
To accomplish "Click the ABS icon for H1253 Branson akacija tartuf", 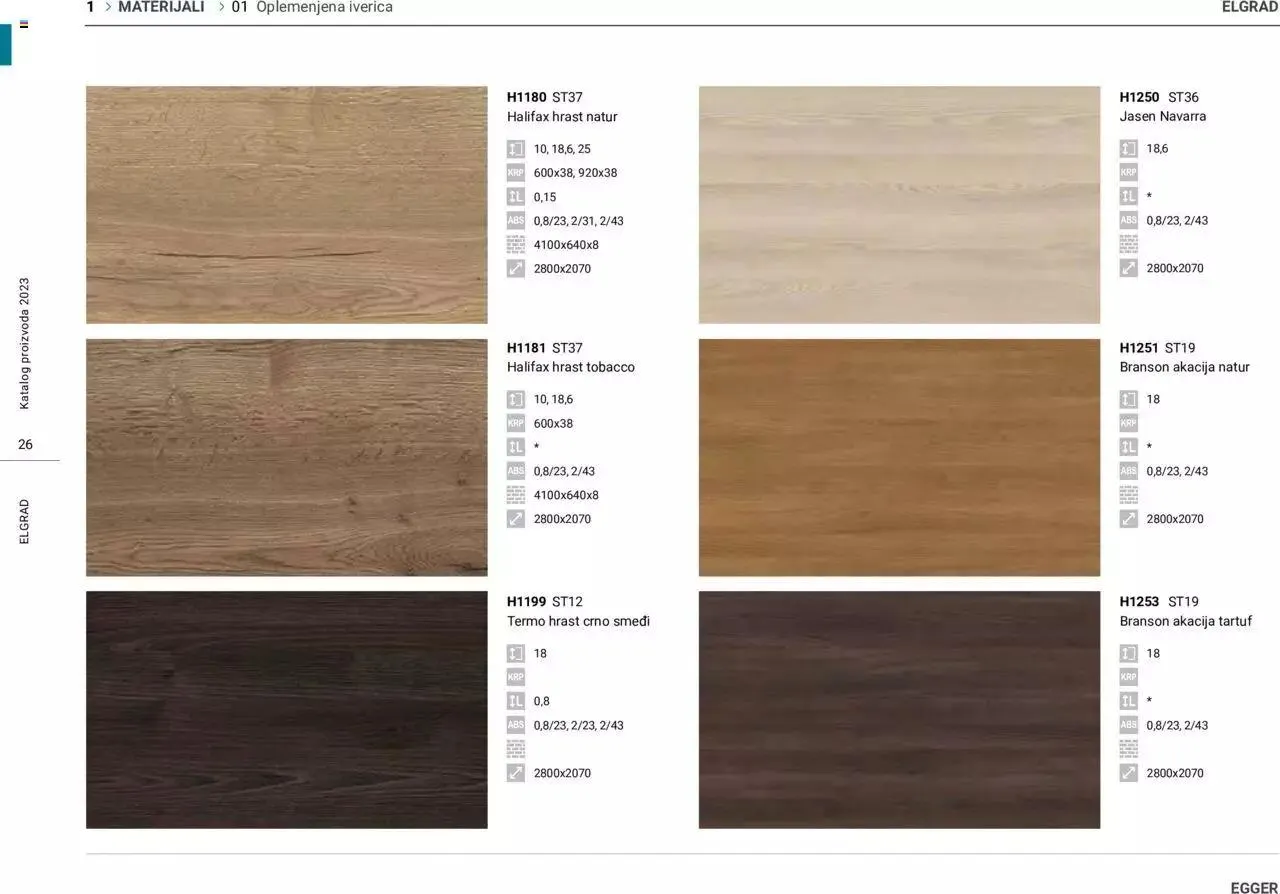I will [1128, 725].
